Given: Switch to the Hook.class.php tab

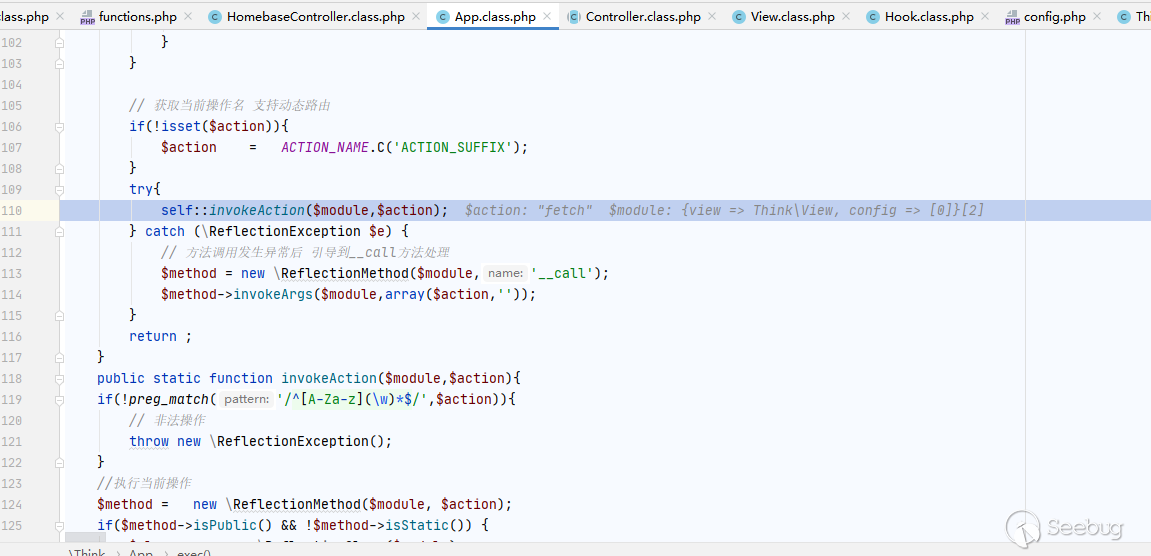Looking at the screenshot, I should click(929, 16).
